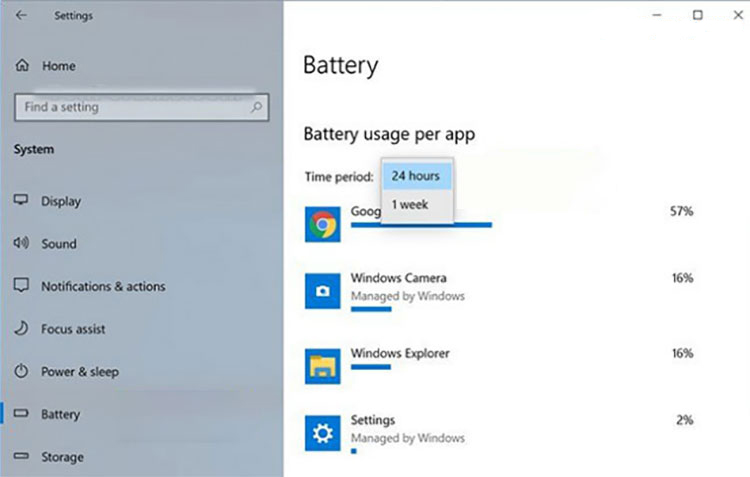Click the Battery usage per app heading
The height and width of the screenshot is (477, 750).
(389, 134)
